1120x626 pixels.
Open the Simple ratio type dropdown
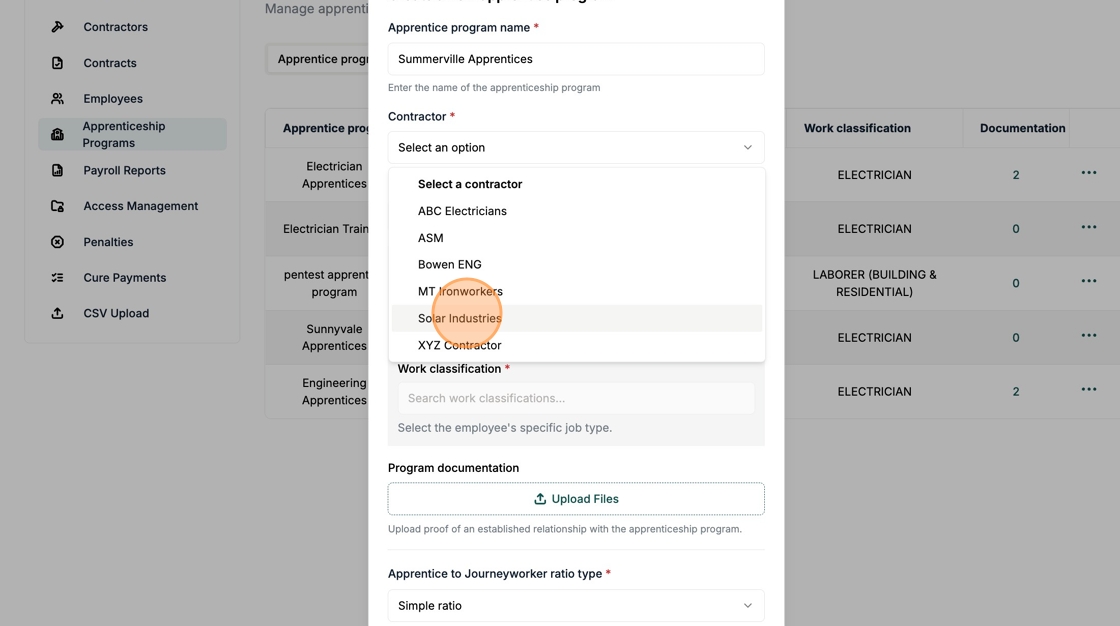pos(576,605)
